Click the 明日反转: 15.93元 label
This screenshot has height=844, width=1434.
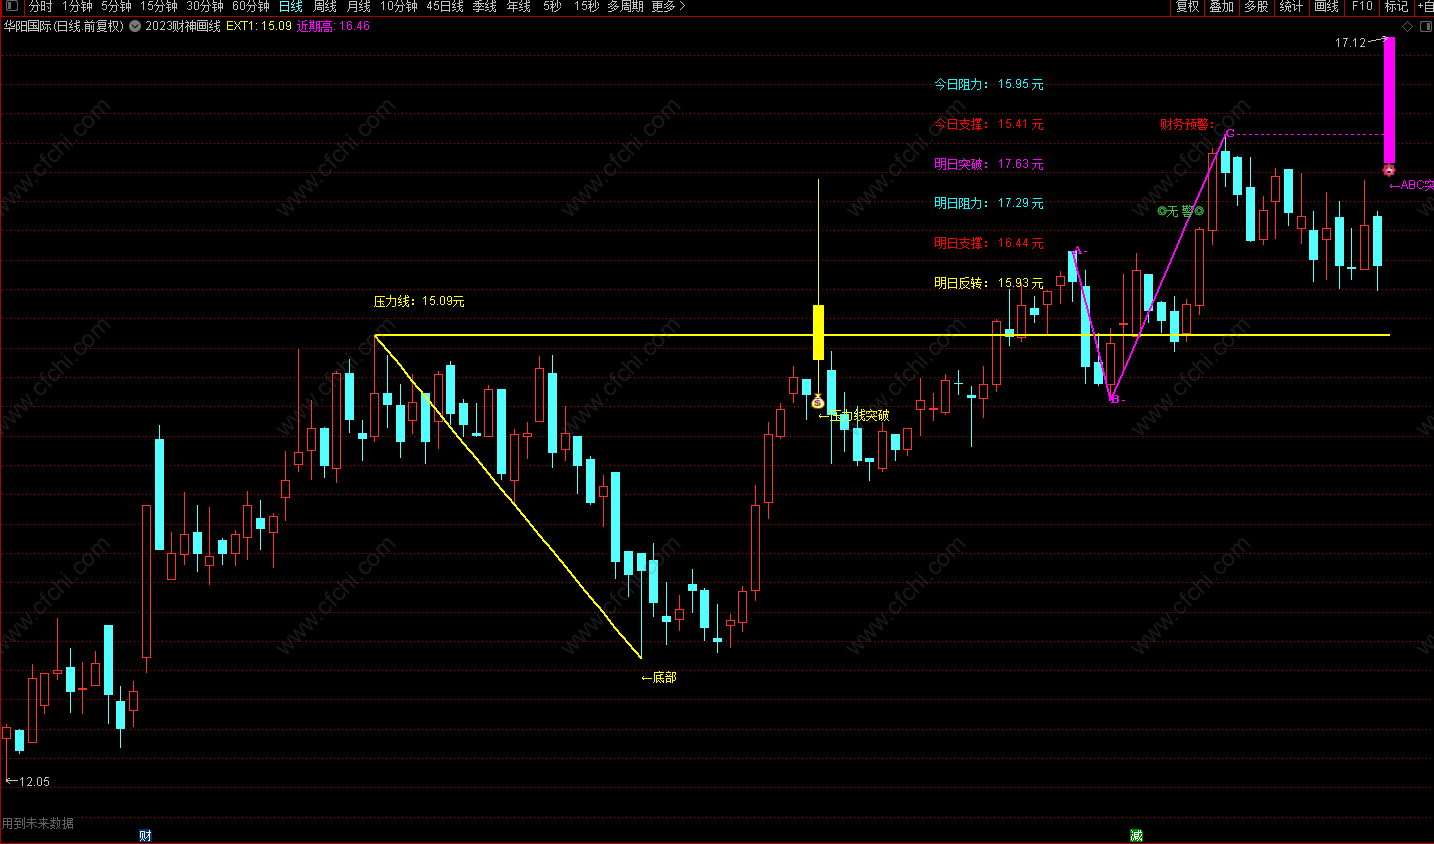point(989,283)
